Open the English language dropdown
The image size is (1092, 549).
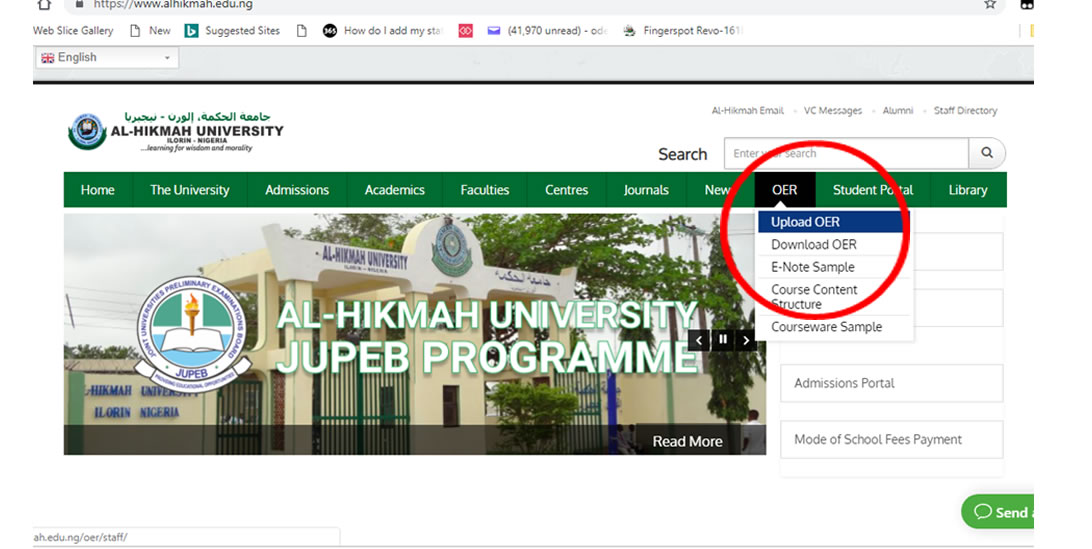[107, 58]
